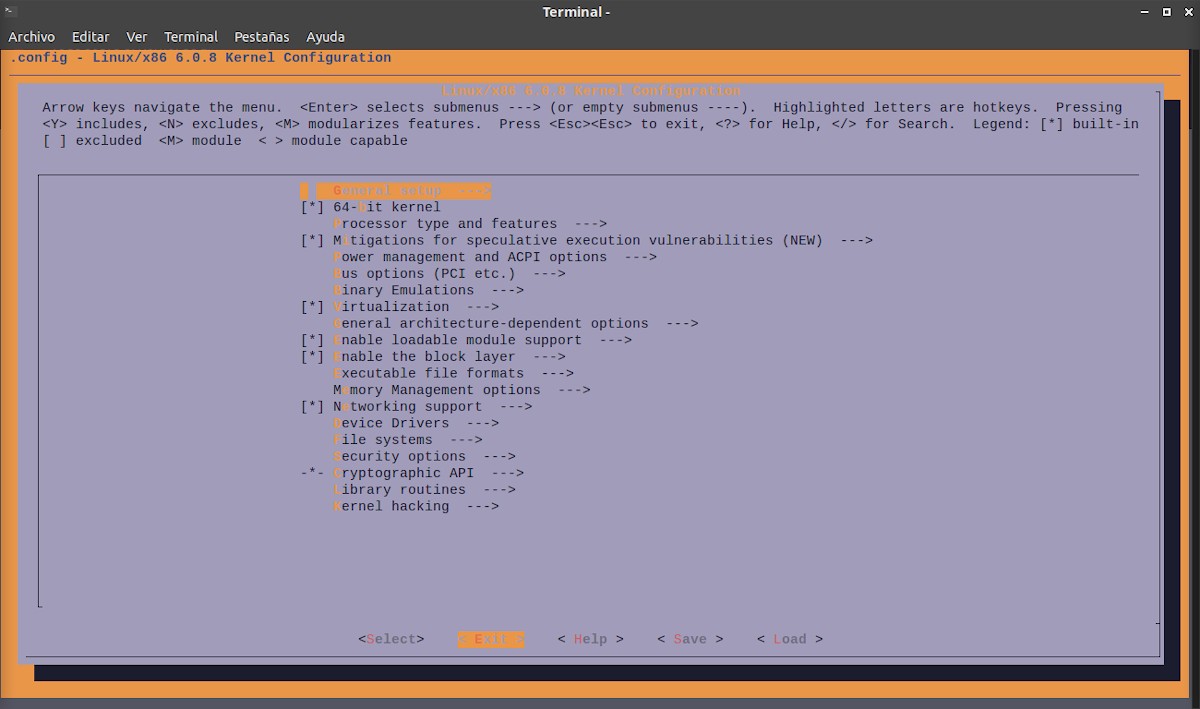Expand Power management and ACPI options arrow
The width and height of the screenshot is (1200, 709).
[x=640, y=257]
